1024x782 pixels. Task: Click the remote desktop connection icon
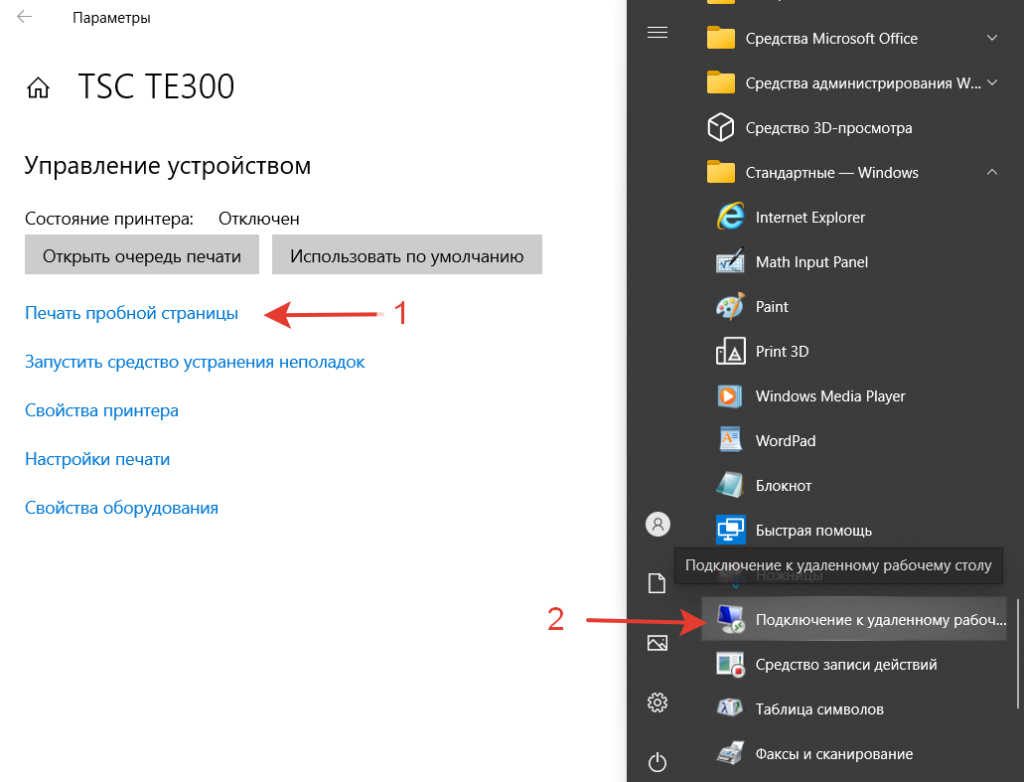(730, 619)
